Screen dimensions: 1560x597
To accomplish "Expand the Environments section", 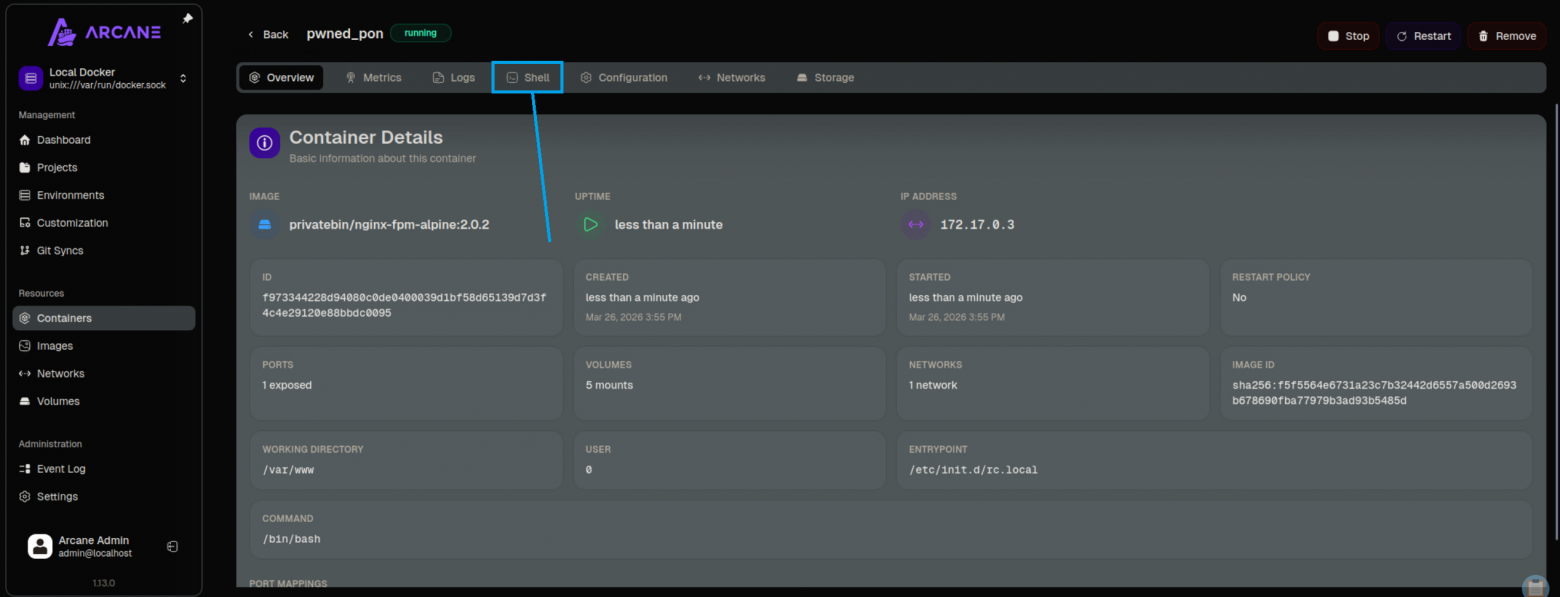I will pyautogui.click(x=69, y=195).
